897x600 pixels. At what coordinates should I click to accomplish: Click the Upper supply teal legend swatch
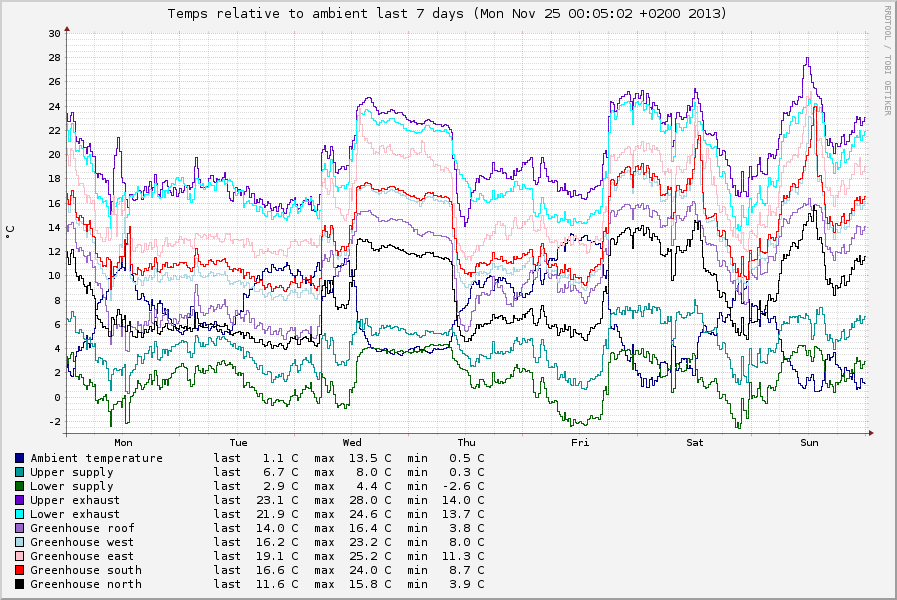(x=19, y=472)
